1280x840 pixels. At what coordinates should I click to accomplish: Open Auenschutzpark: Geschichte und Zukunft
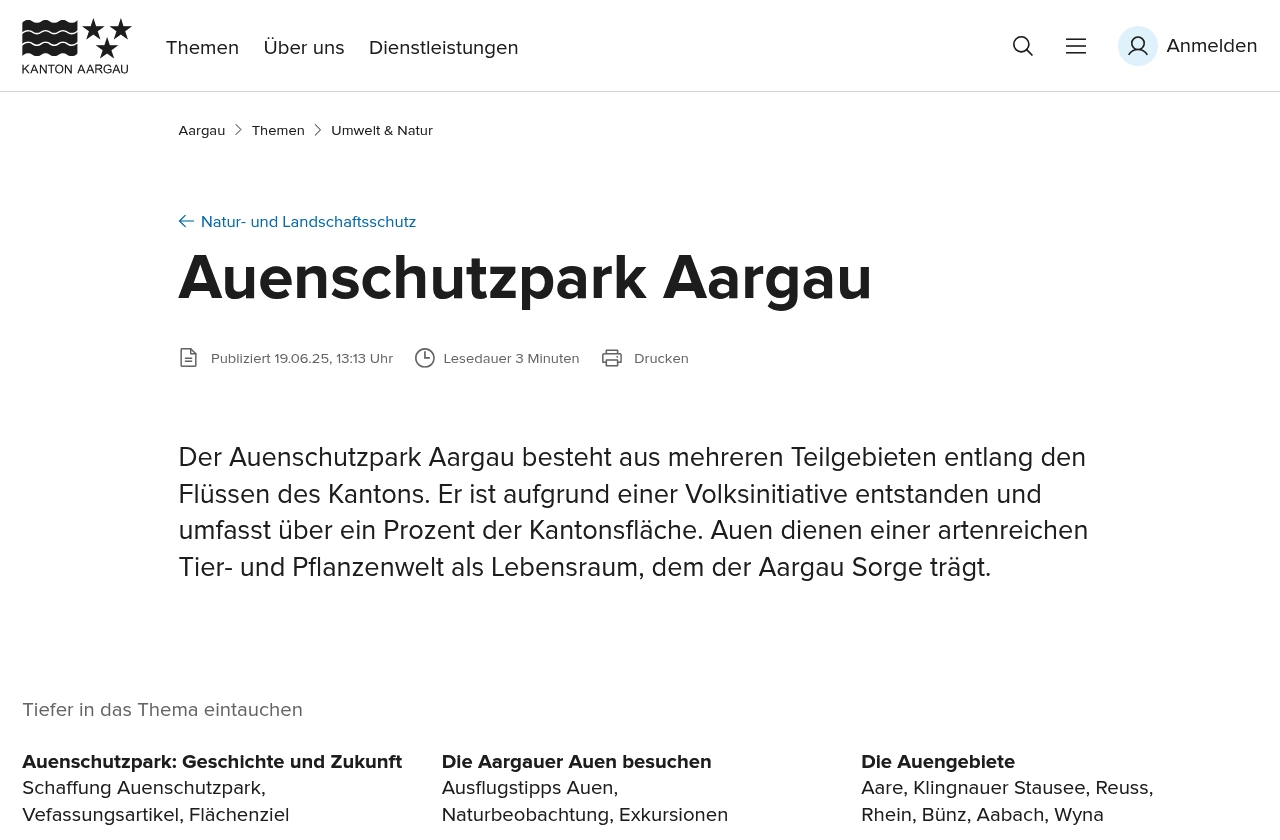coord(212,761)
